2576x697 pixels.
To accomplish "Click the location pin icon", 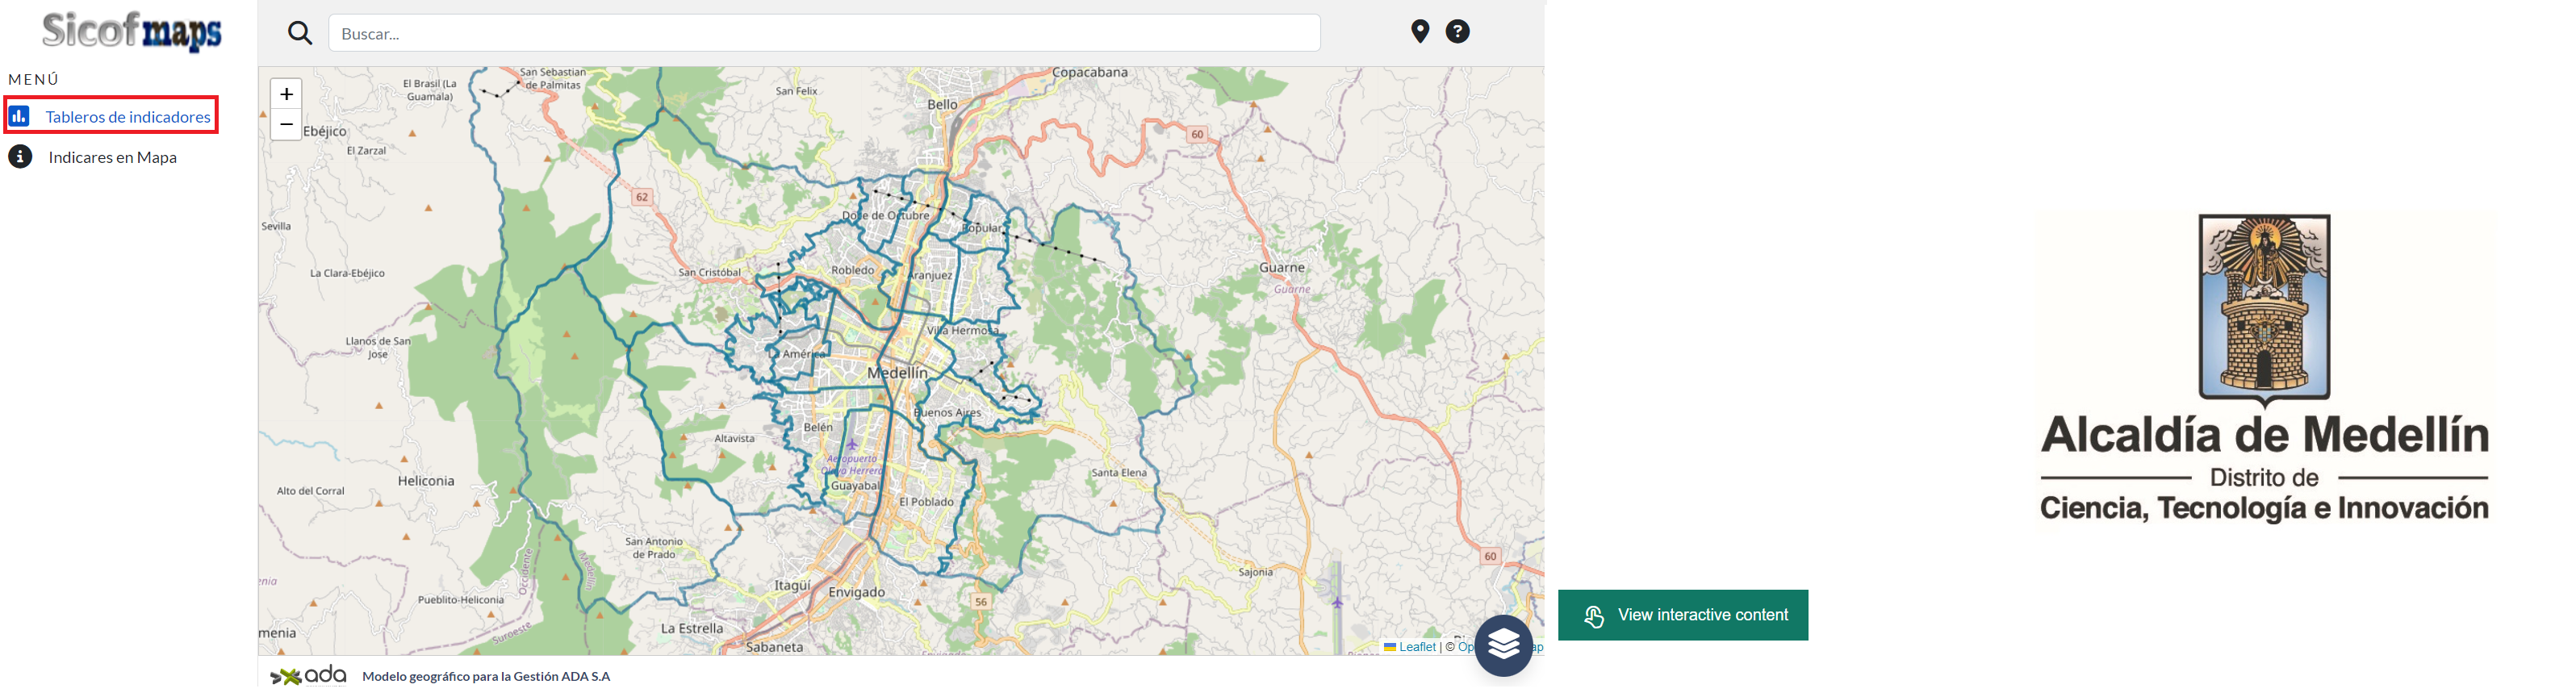I will [1419, 32].
